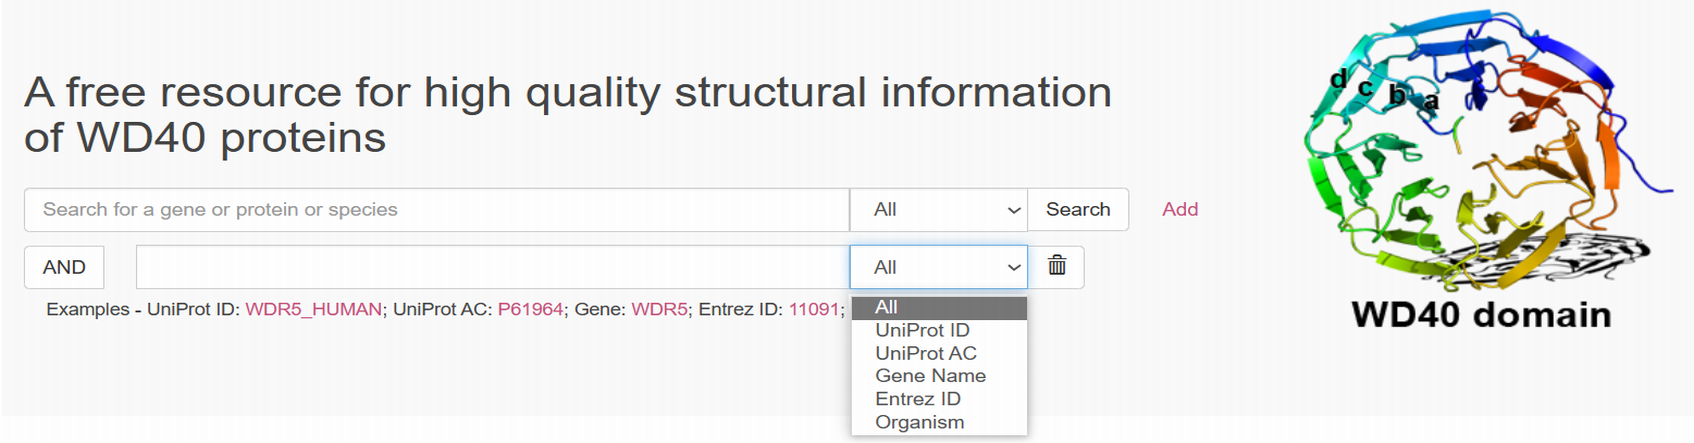Click the chevron arrow of first All dropdown

1013,210
